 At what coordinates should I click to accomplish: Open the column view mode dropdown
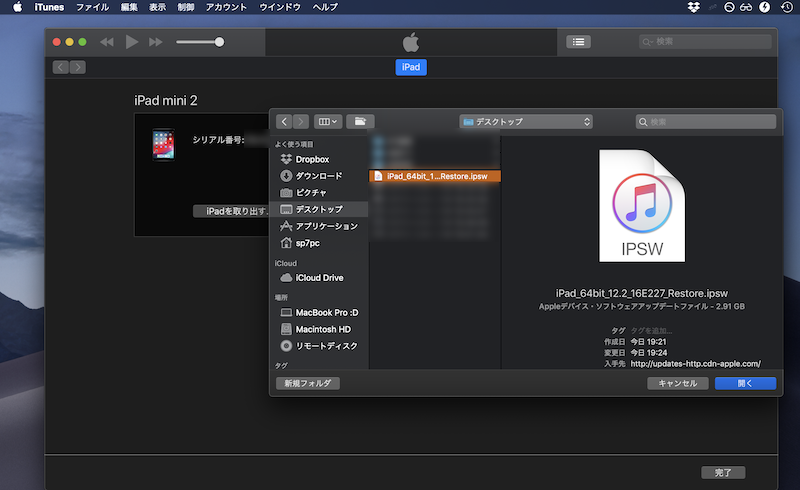[x=328, y=121]
